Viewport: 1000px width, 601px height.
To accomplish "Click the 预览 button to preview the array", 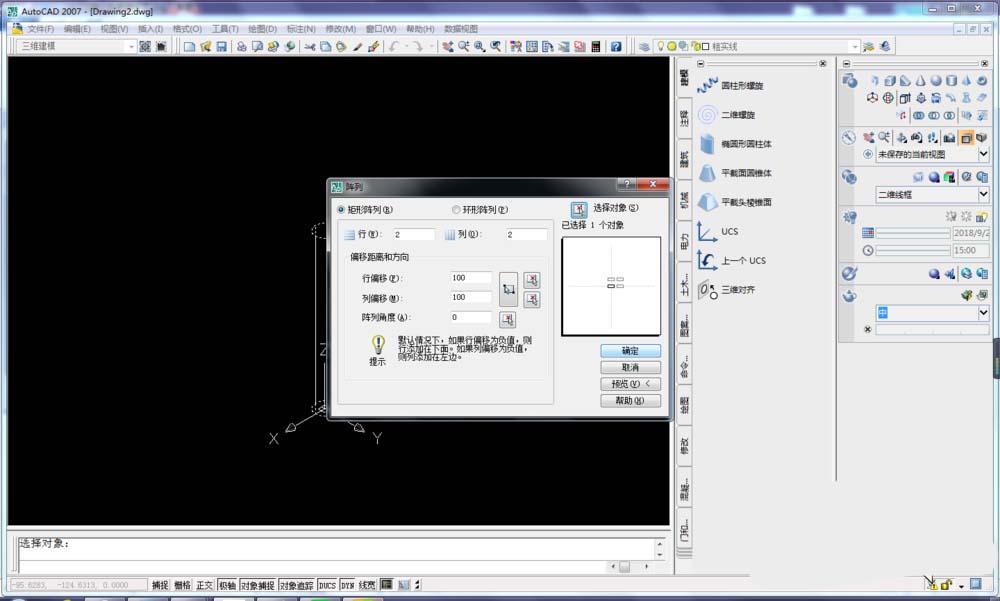I will coord(629,383).
